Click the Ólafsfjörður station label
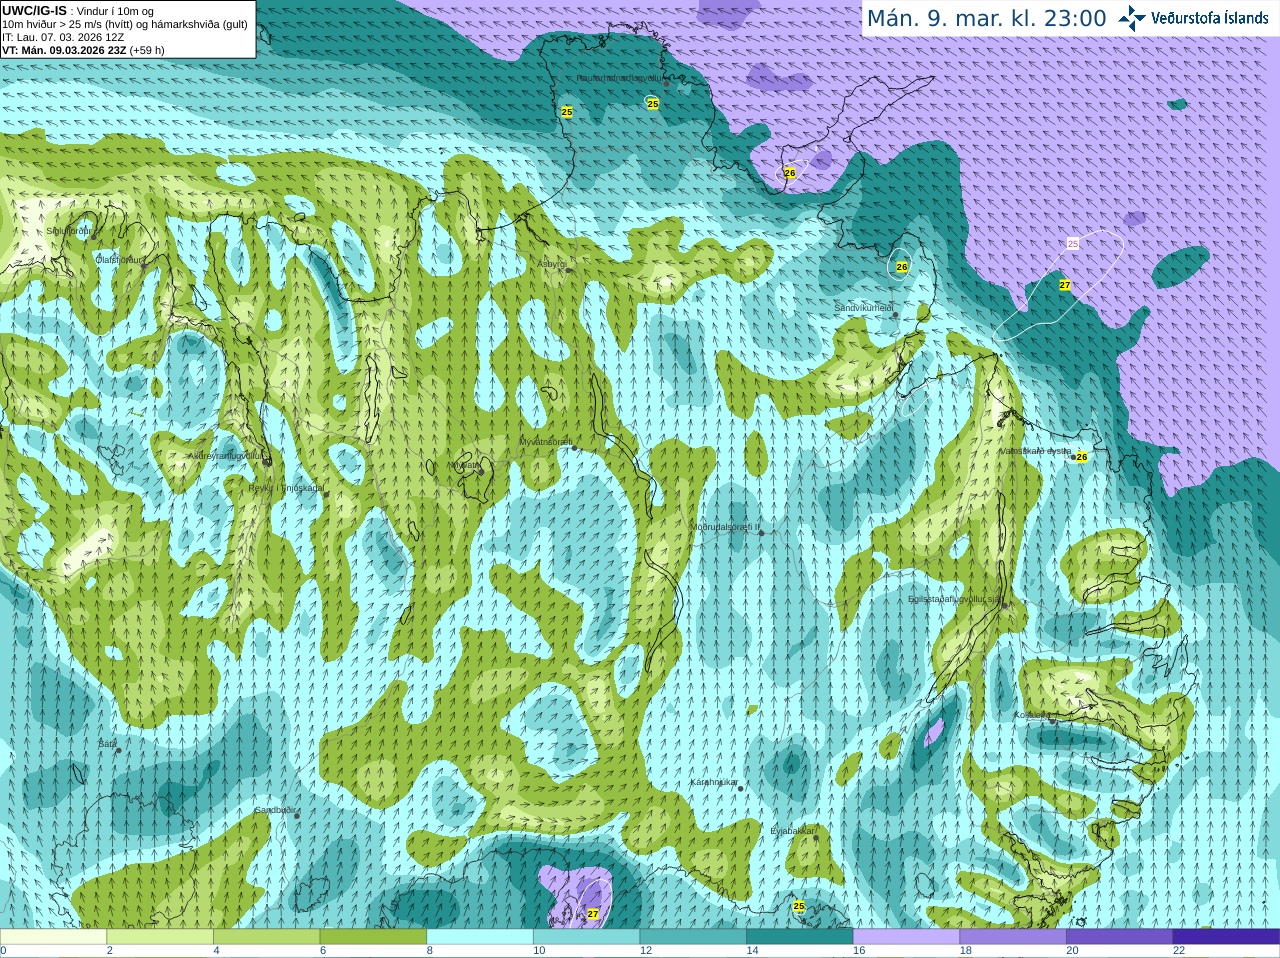The height and width of the screenshot is (958, 1280). pos(120,260)
